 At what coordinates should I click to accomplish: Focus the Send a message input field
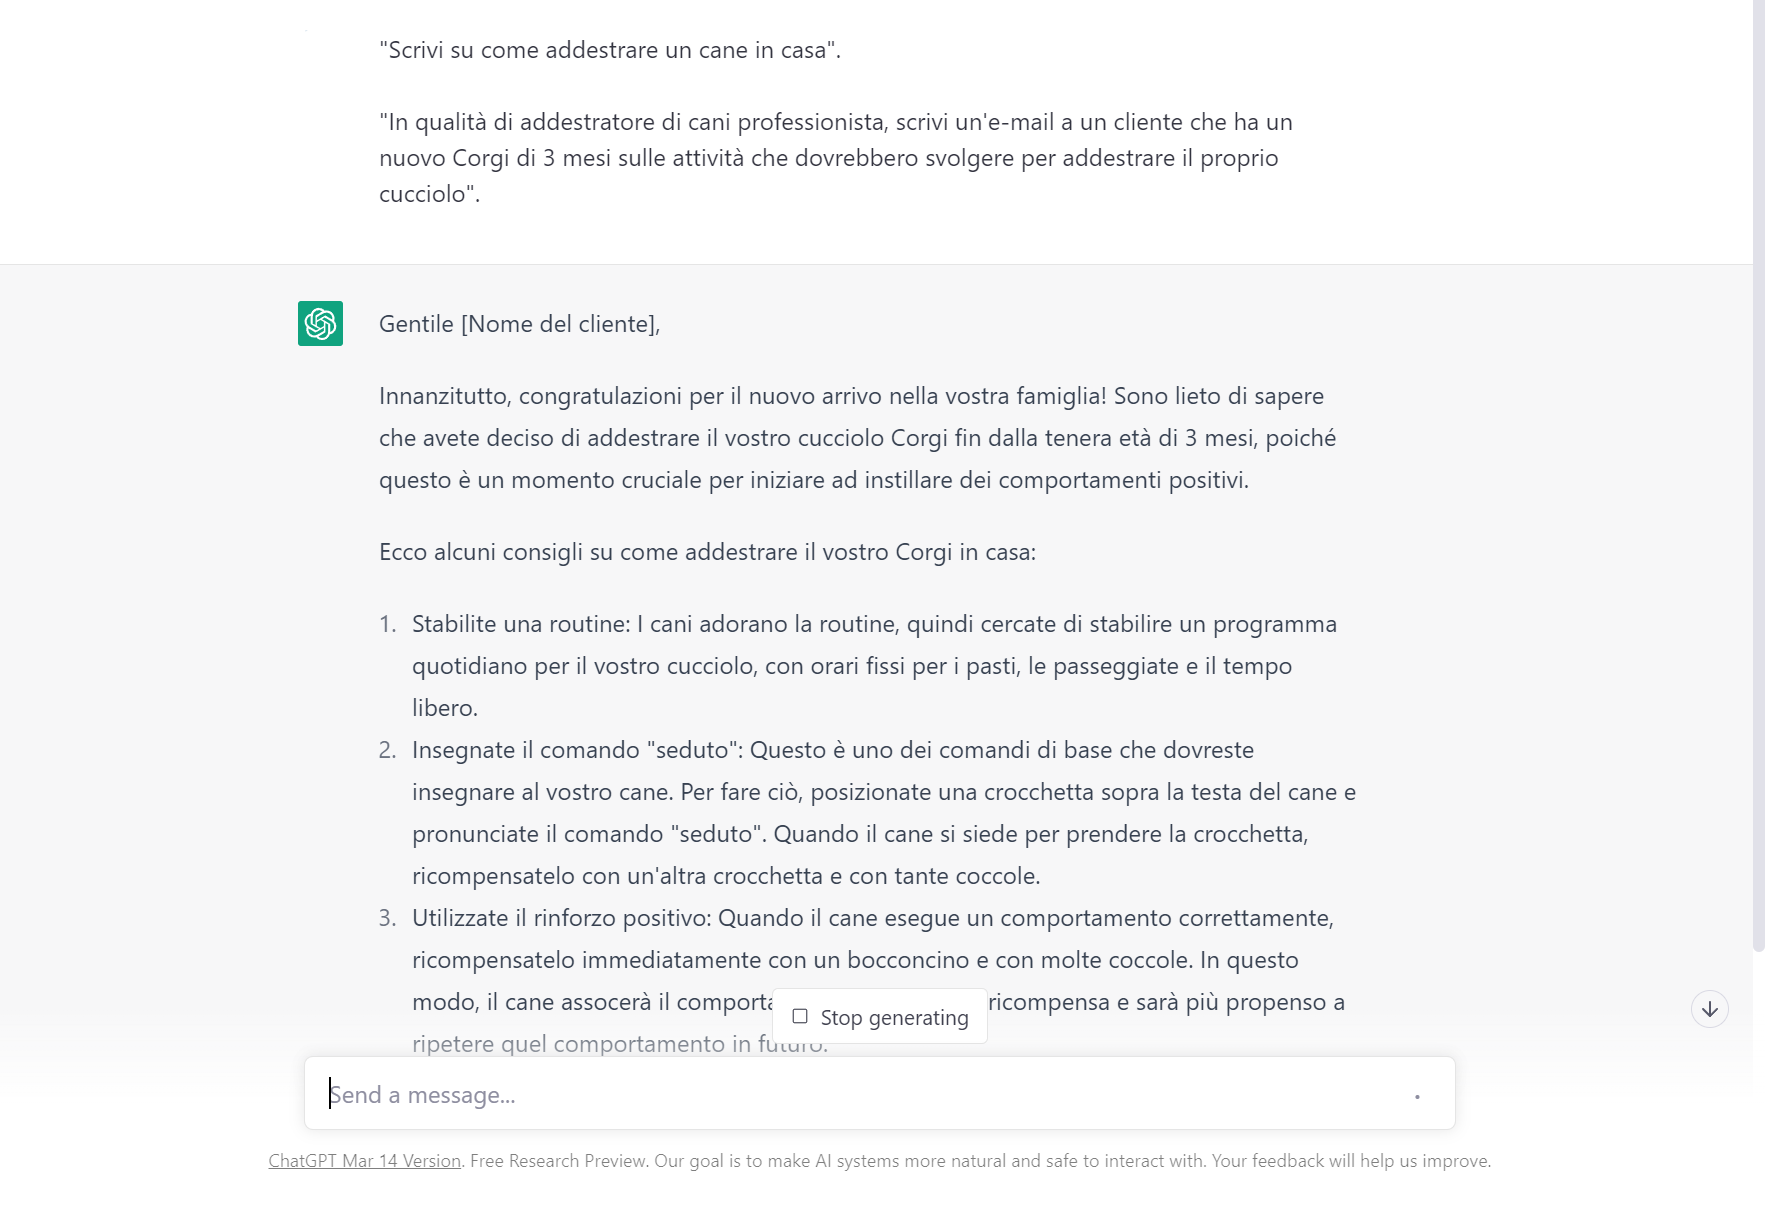tap(860, 1095)
